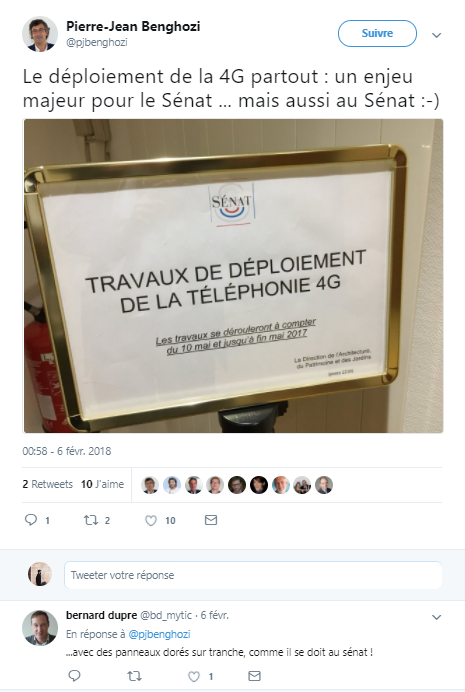Open the tweet options chevron next to Suivre

(436, 35)
